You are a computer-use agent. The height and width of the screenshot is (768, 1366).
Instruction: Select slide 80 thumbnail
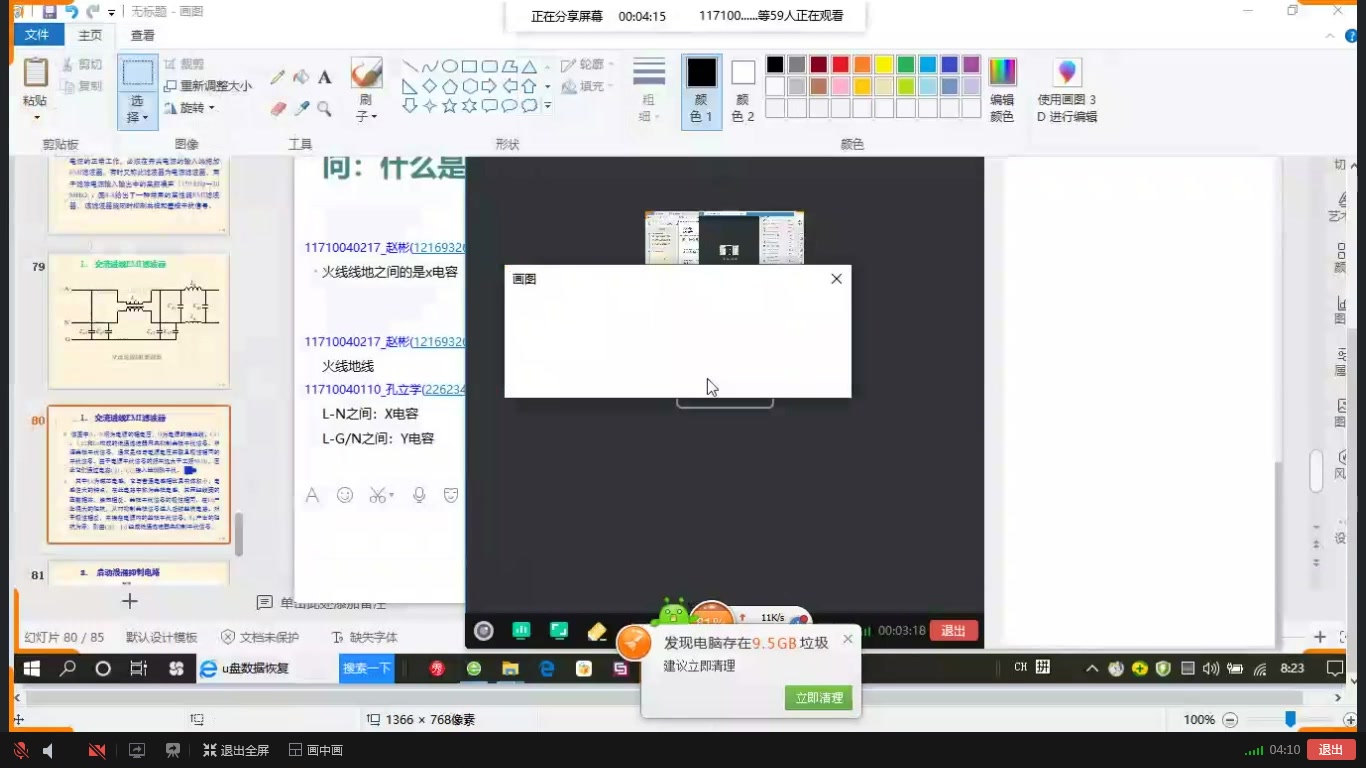[x=139, y=474]
